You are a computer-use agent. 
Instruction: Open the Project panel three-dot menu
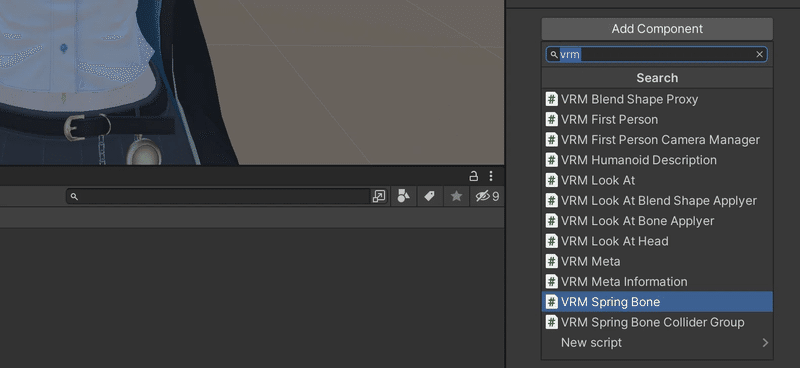(x=491, y=176)
